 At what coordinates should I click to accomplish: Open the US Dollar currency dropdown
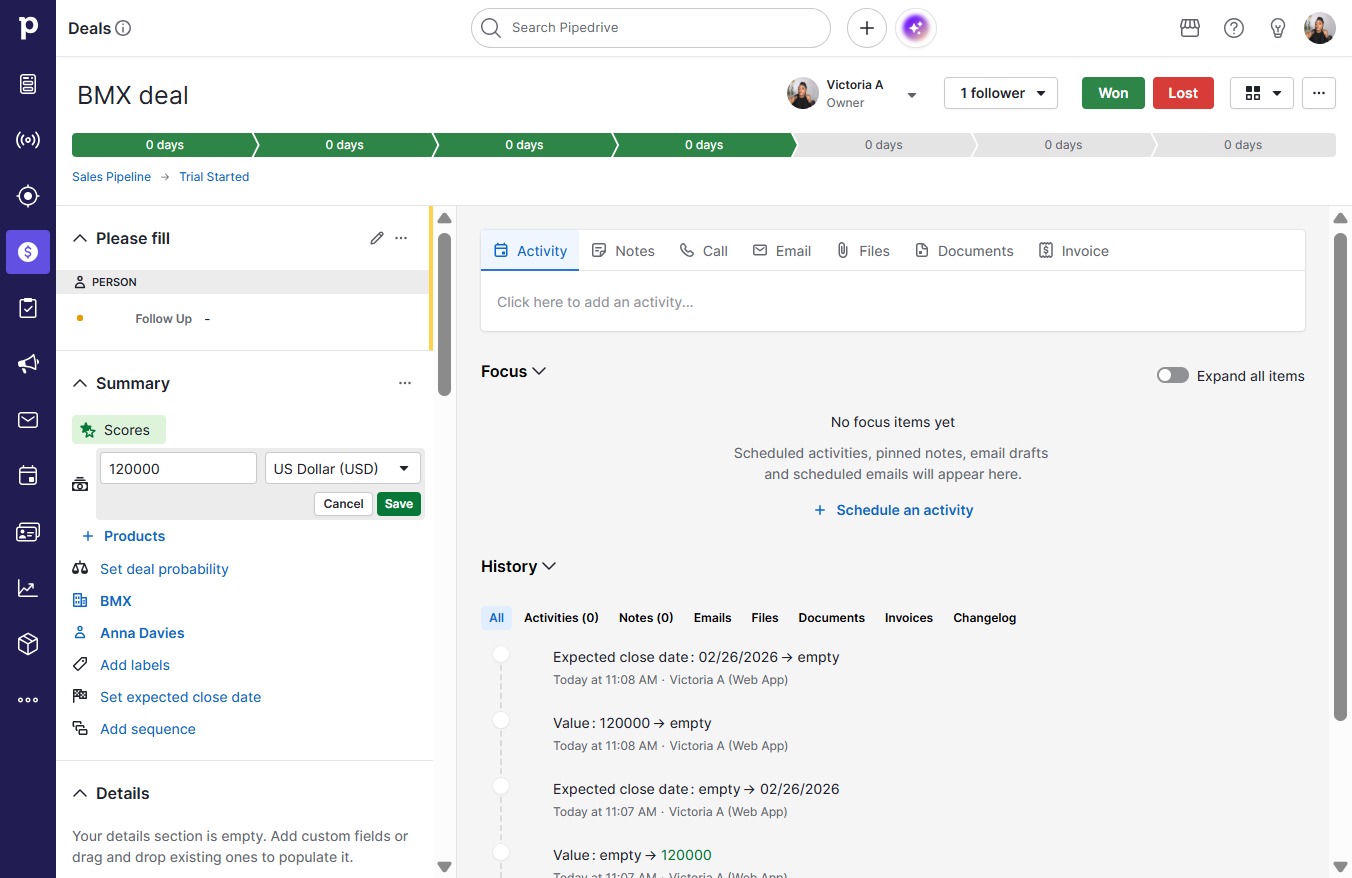(343, 468)
